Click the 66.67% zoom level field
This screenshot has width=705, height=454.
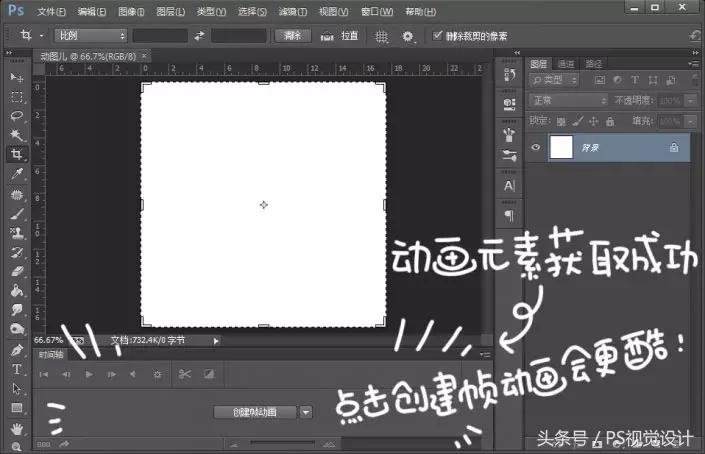(x=48, y=340)
